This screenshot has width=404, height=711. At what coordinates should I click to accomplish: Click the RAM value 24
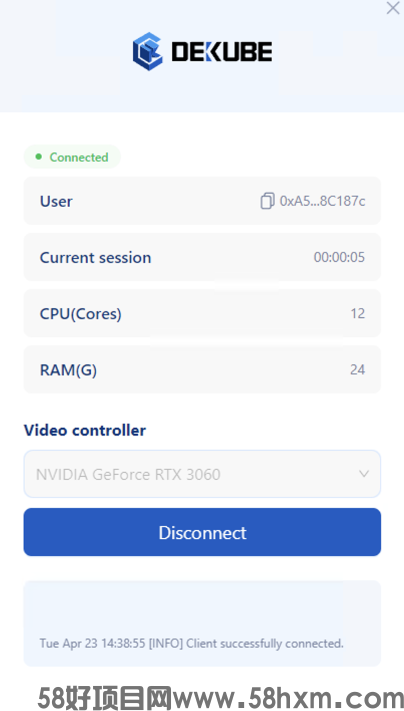(357, 370)
